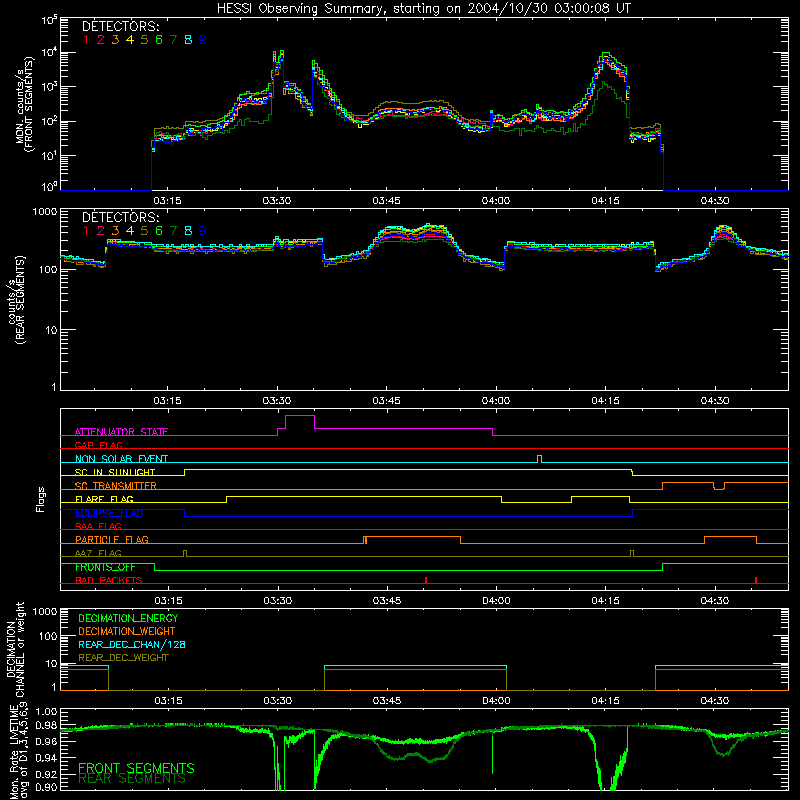Click the Flags vertical axis label
This screenshot has width=800, height=800.
(x=41, y=499)
